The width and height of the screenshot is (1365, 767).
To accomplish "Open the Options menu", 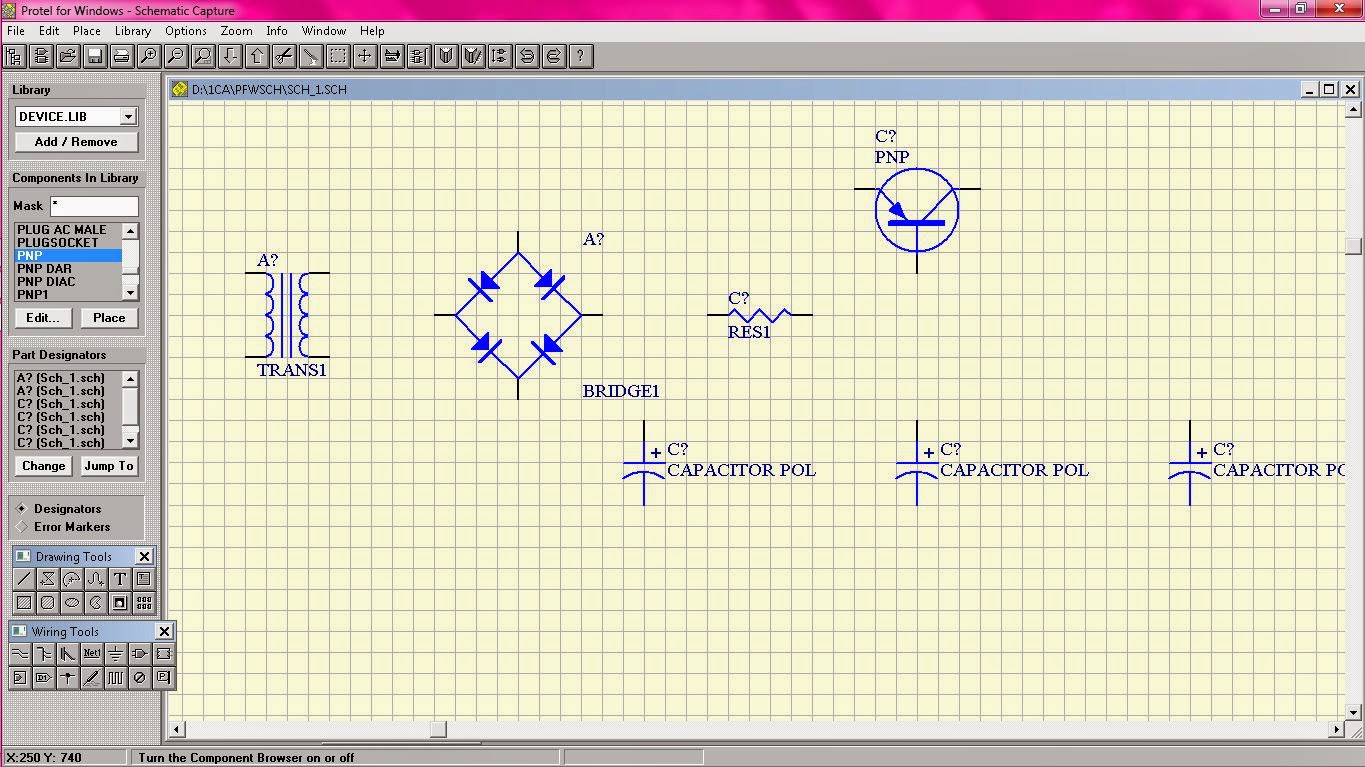I will 186,31.
